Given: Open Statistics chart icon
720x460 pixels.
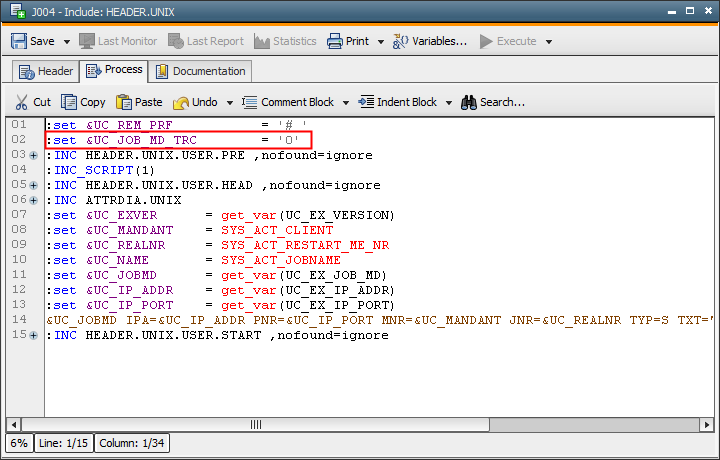Looking at the screenshot, I should pos(262,41).
